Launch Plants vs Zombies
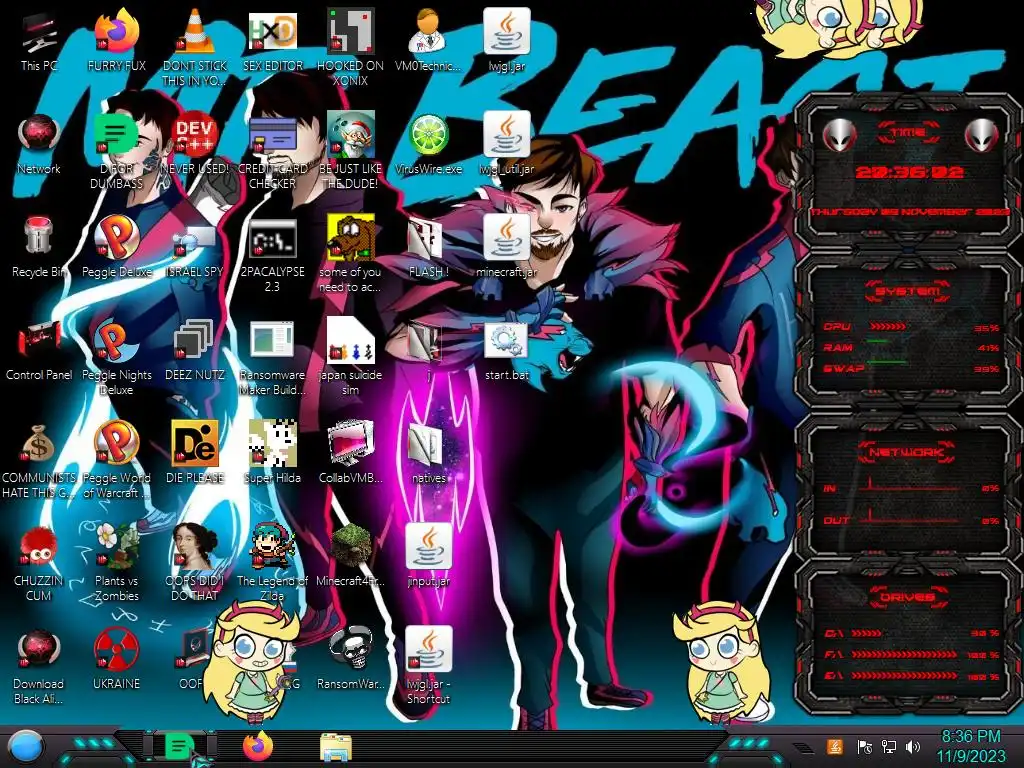This screenshot has width=1024, height=768. pos(116,546)
